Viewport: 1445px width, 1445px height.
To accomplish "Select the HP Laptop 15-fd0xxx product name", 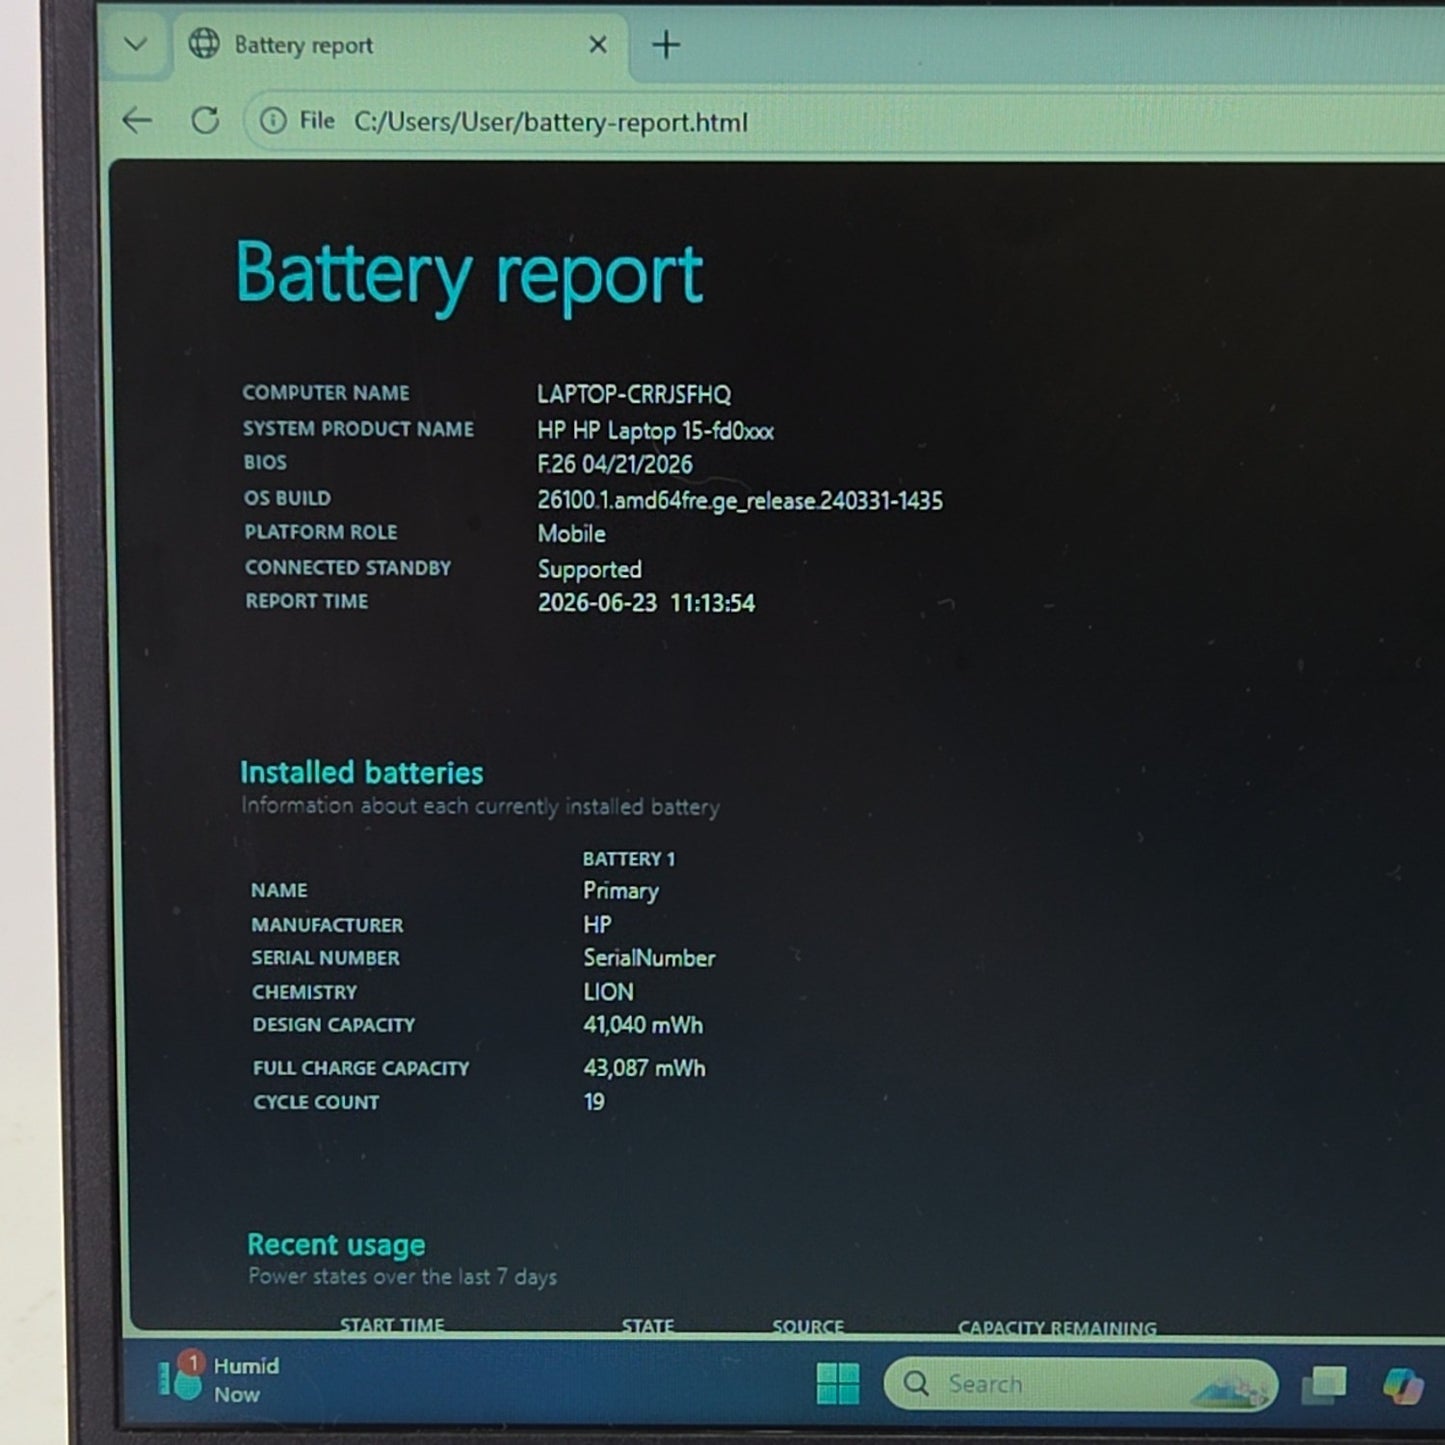I will [655, 431].
